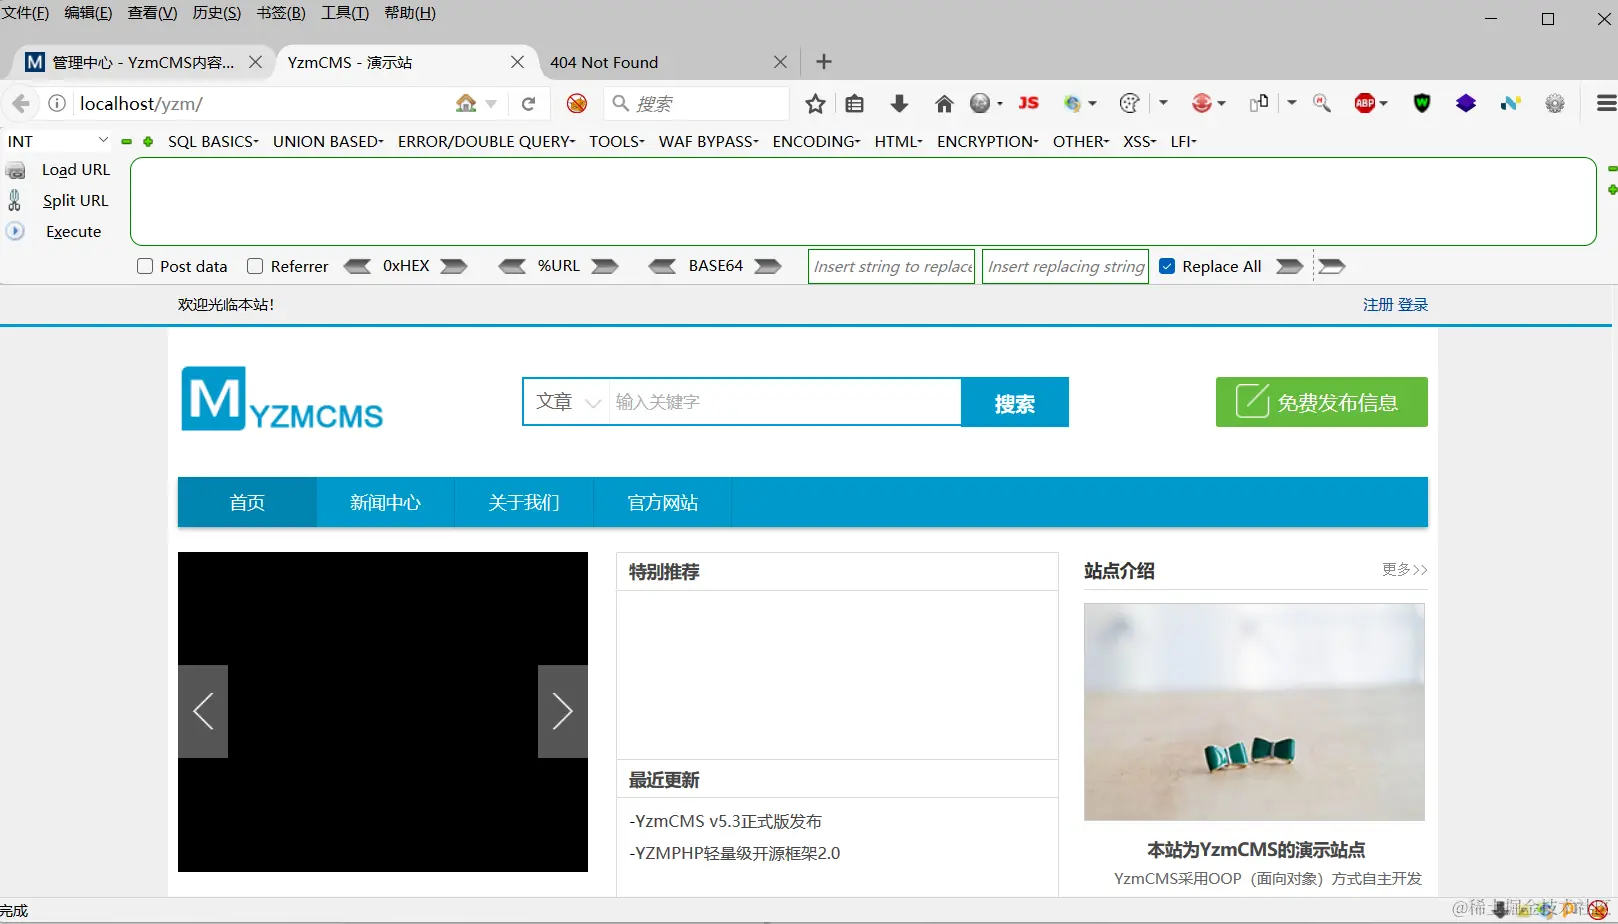The image size is (1618, 924).
Task: Apply BASE64 encoding with the right arrow icon
Action: [x=766, y=265]
